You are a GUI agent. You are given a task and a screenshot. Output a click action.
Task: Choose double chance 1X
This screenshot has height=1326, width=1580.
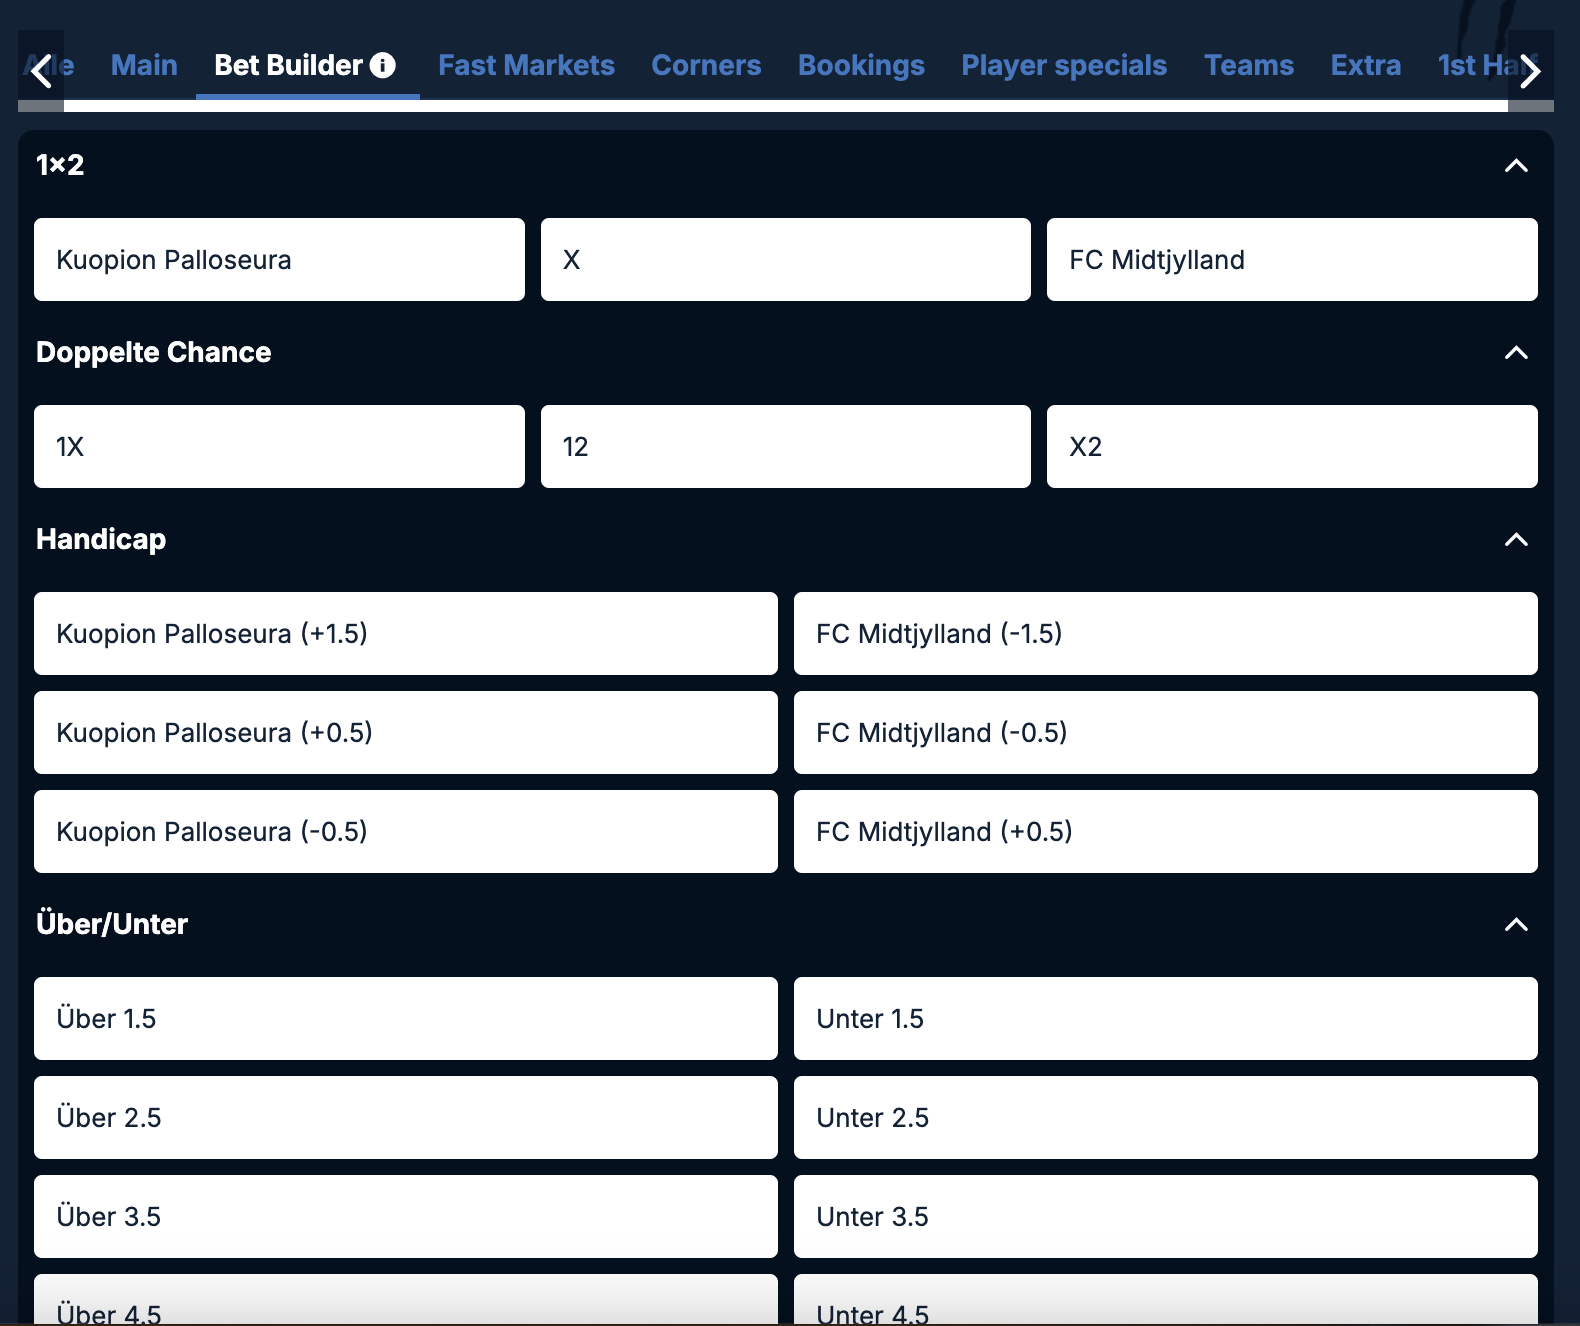point(279,446)
